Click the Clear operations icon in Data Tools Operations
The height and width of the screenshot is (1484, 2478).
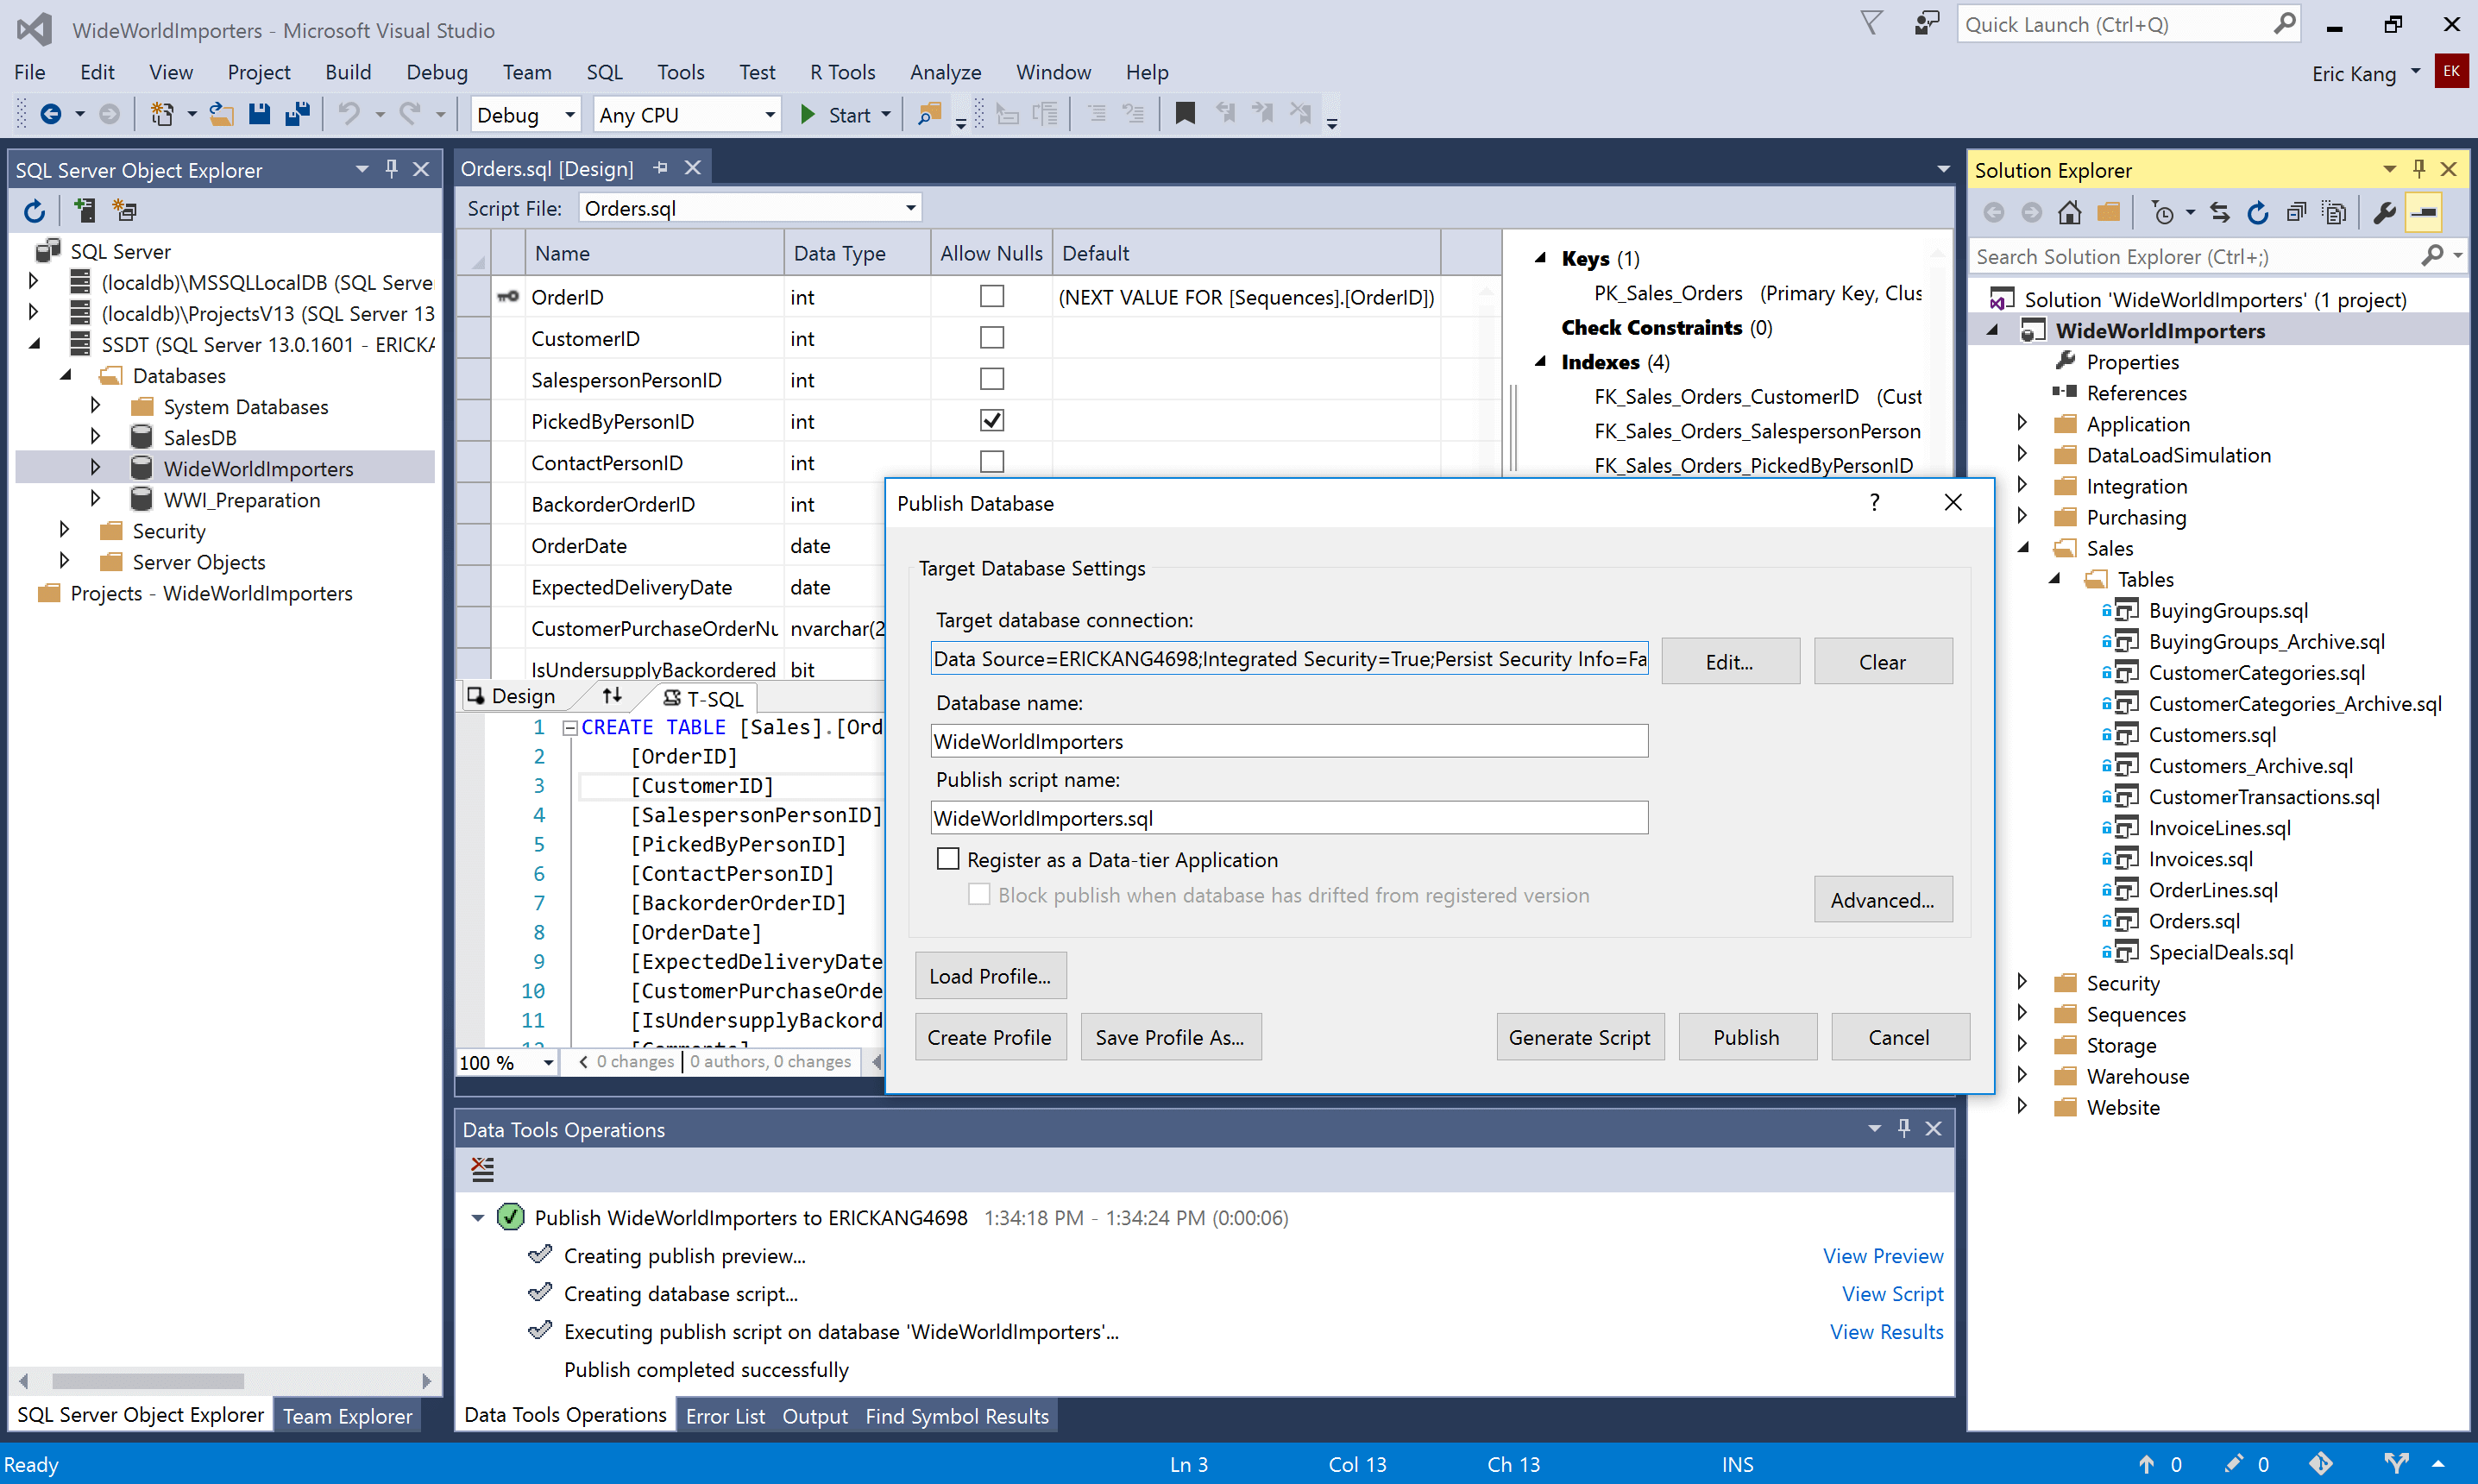(483, 1169)
